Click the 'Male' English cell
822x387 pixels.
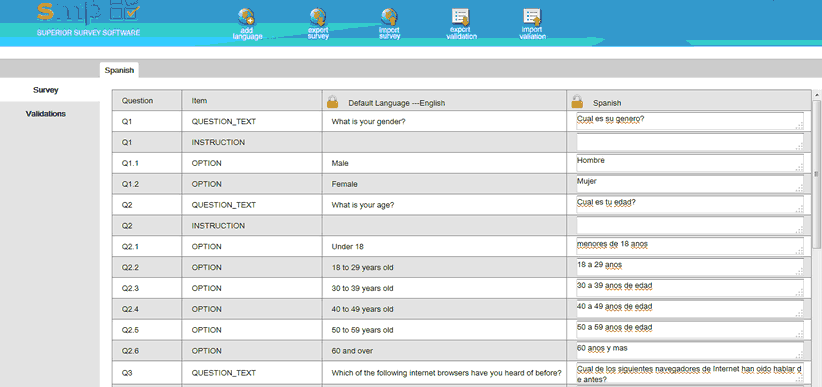(x=444, y=163)
